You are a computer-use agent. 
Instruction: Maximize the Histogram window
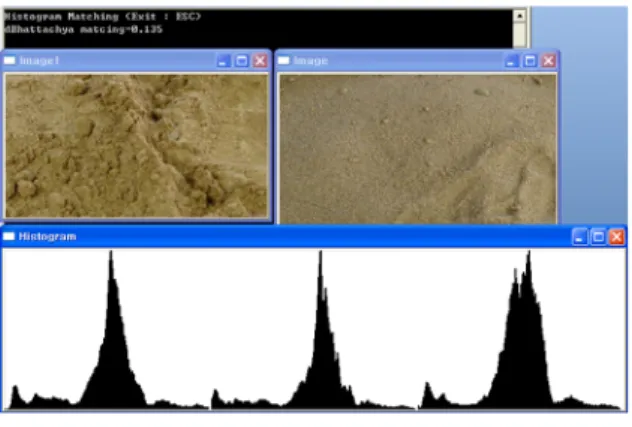click(x=598, y=237)
